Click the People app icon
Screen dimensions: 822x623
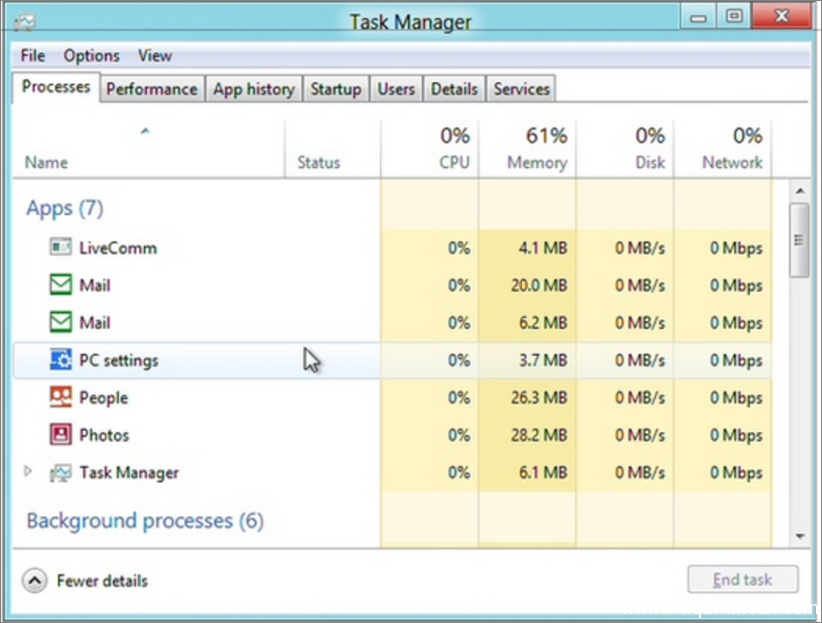pos(60,397)
